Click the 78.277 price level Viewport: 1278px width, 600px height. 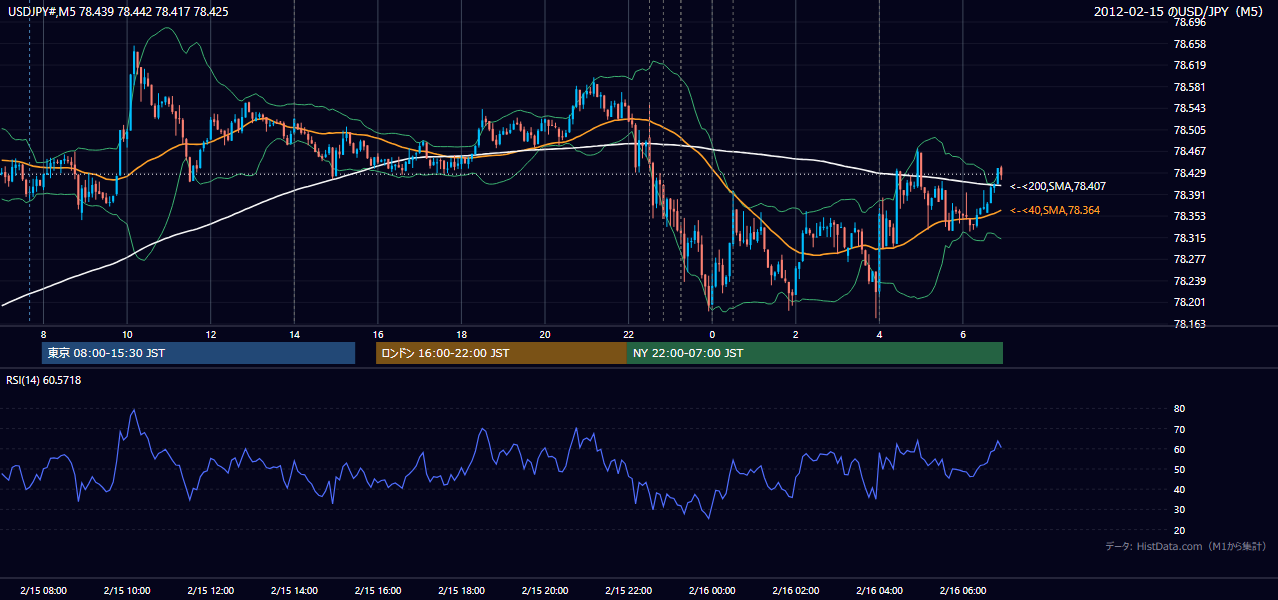(1189, 259)
